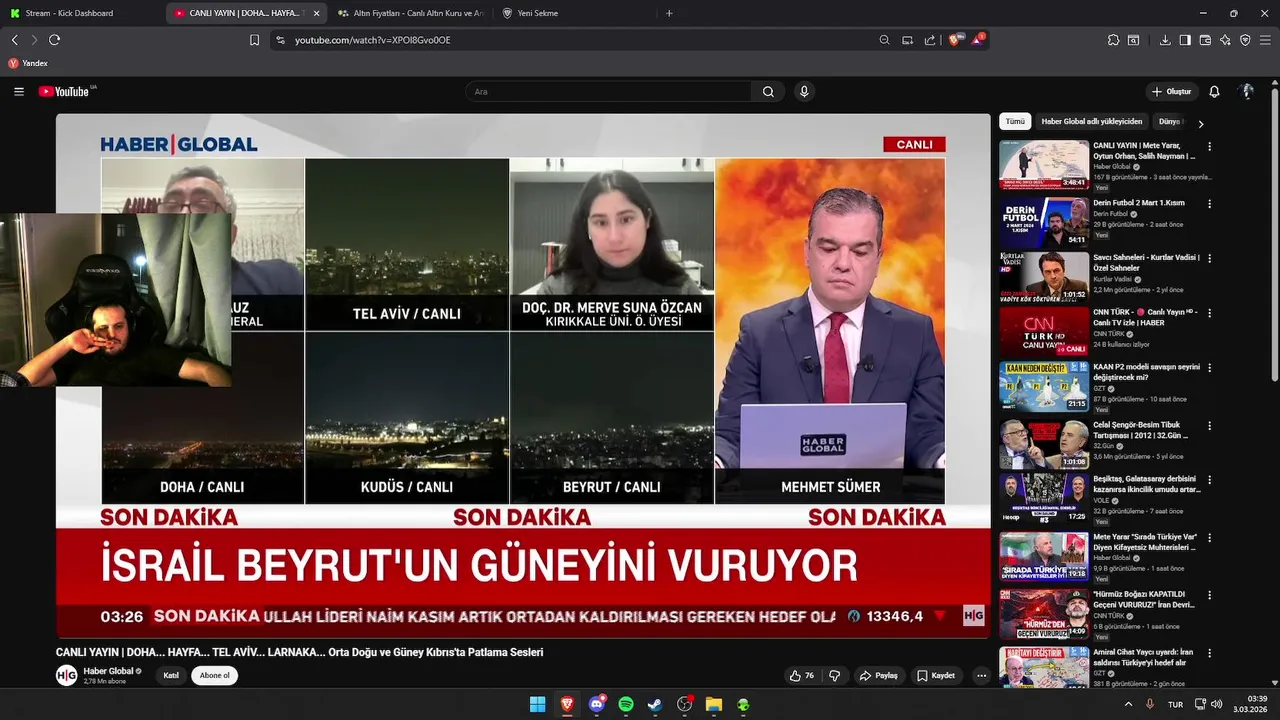1280x720 pixels.
Task: Open the Derin Futbol 2 Mart thumbnail
Action: point(1044,222)
